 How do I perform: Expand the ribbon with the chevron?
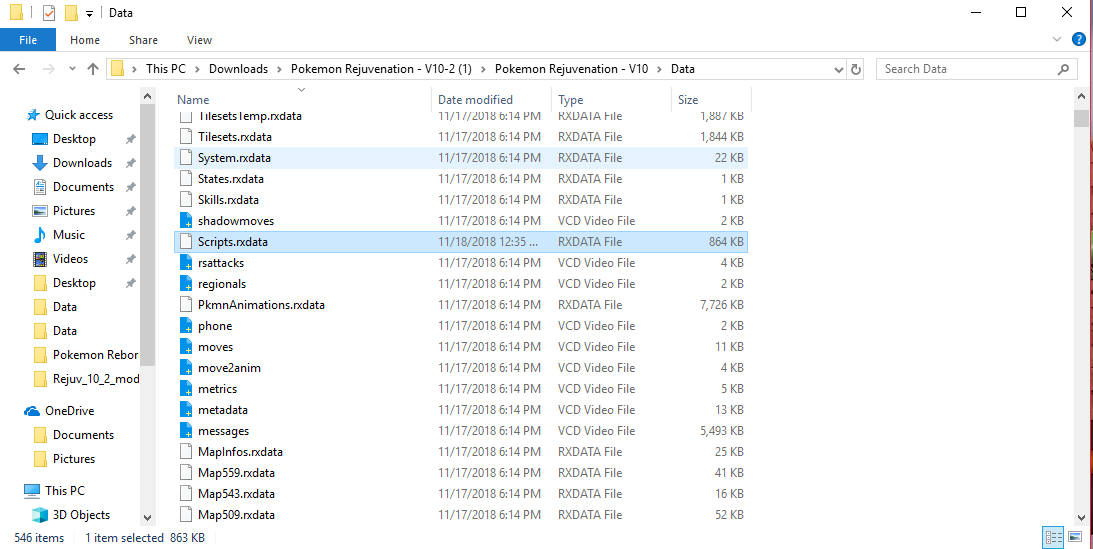pyautogui.click(x=1058, y=40)
